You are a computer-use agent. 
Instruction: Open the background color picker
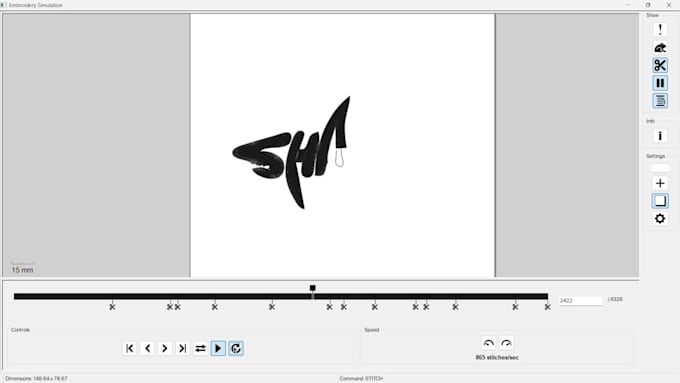[x=660, y=168]
